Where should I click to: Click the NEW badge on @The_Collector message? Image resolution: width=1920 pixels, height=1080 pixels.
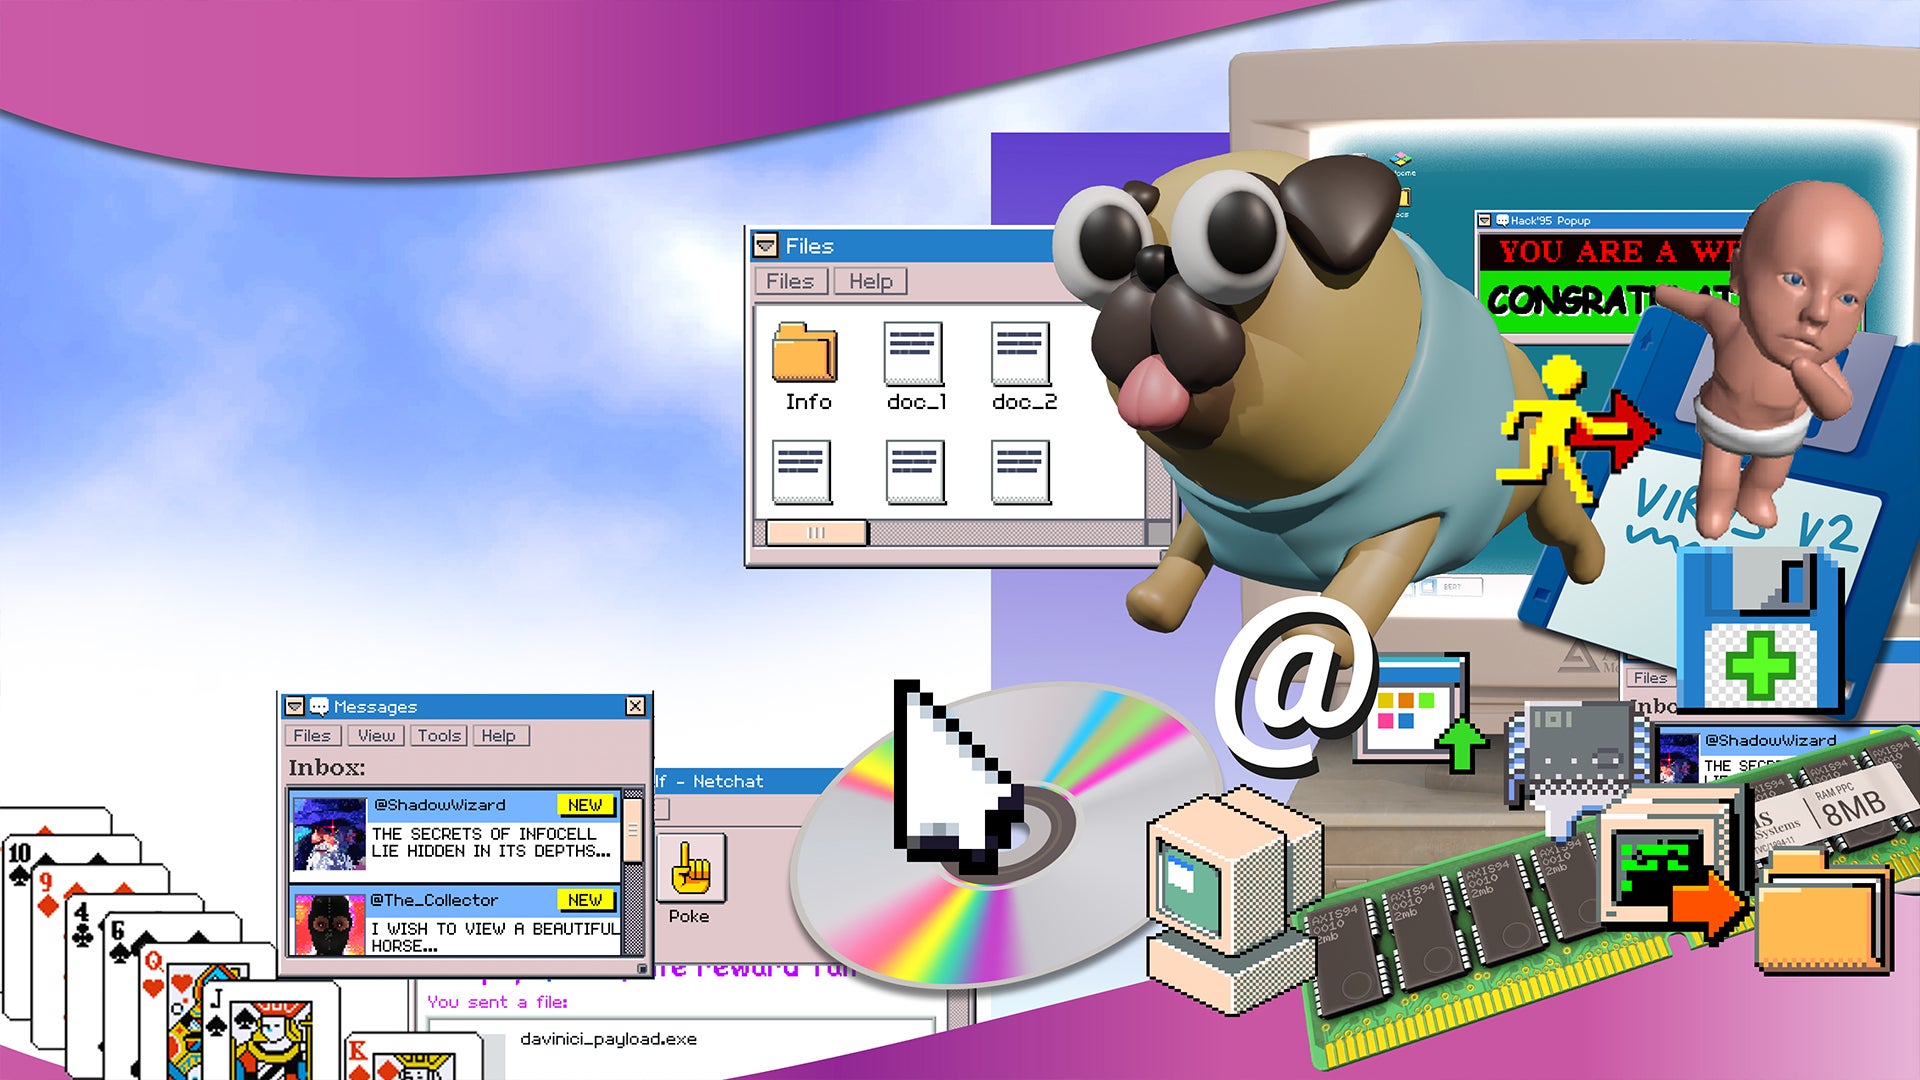coord(585,900)
